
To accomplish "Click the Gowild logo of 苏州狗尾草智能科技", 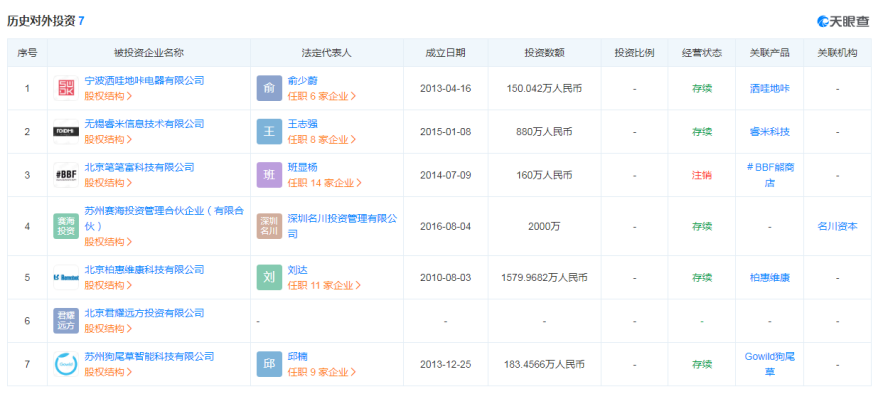I will (66, 364).
